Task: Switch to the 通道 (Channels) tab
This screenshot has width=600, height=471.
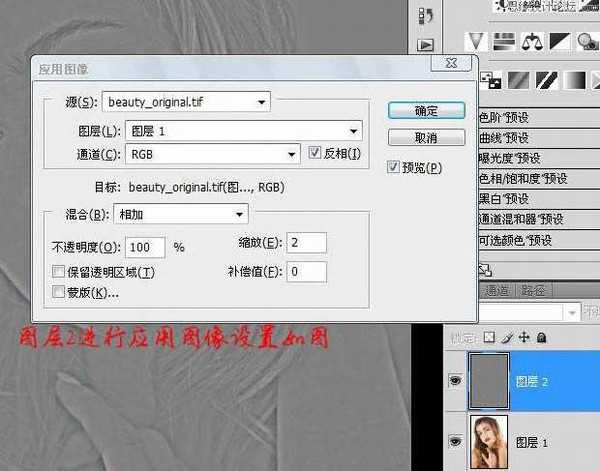Action: tap(497, 291)
